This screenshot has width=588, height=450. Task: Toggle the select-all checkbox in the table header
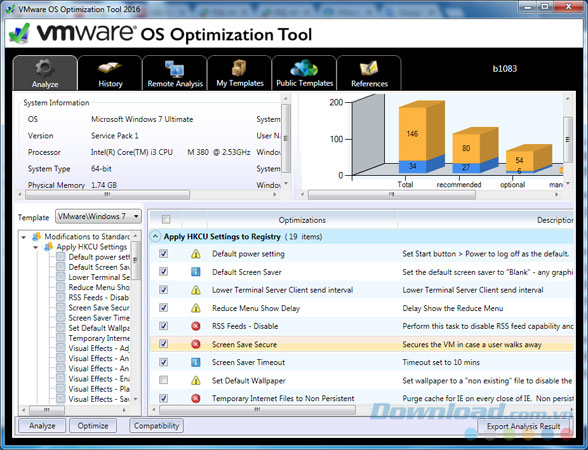click(166, 219)
